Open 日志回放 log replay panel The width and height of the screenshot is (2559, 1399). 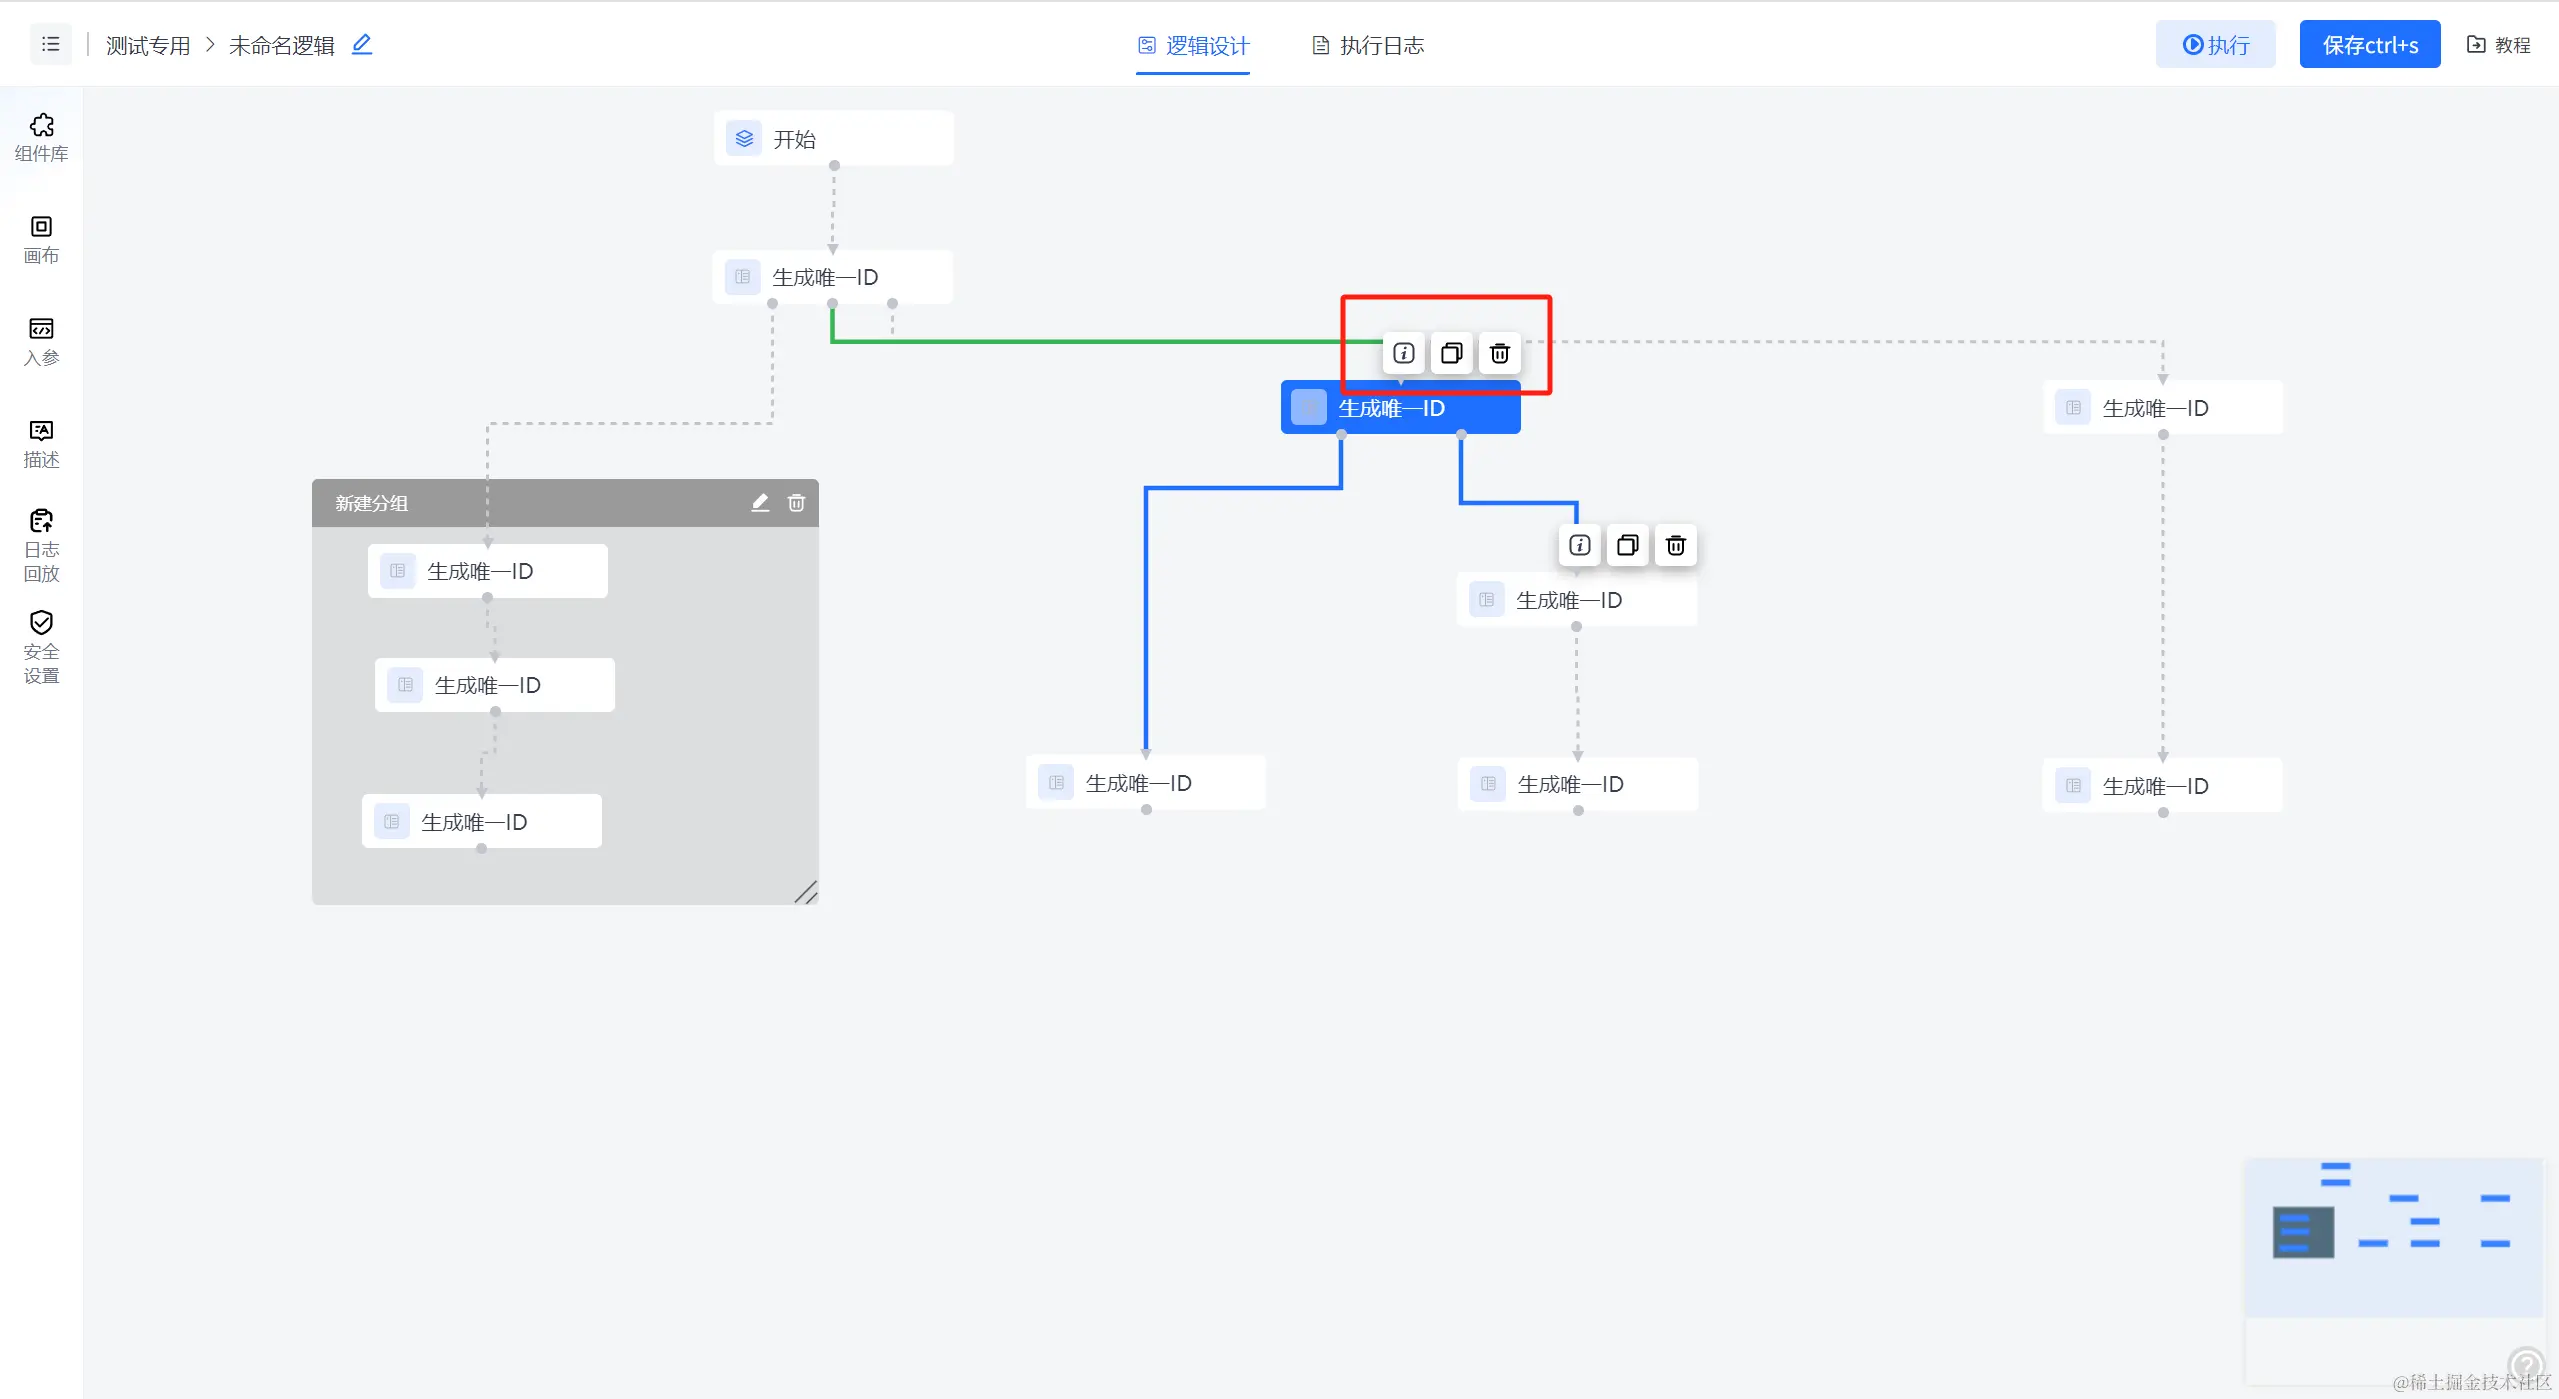coord(41,545)
